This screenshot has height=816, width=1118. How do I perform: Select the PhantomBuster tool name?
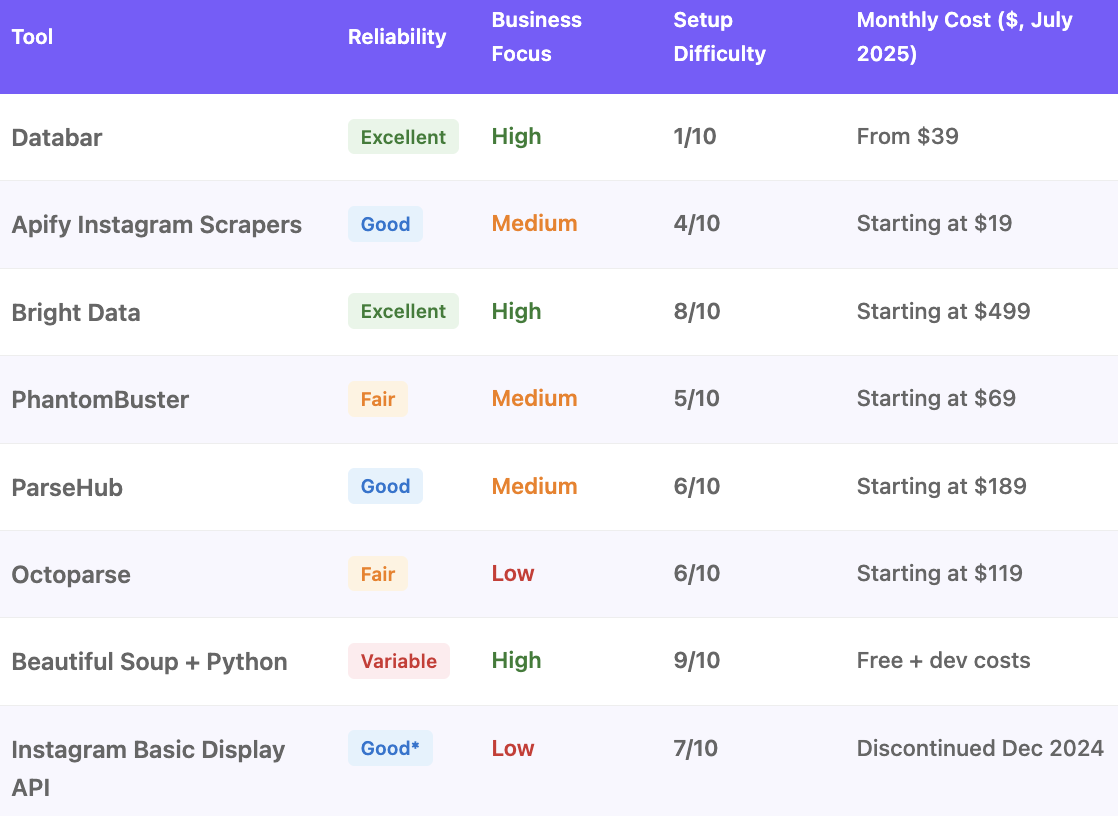101,399
